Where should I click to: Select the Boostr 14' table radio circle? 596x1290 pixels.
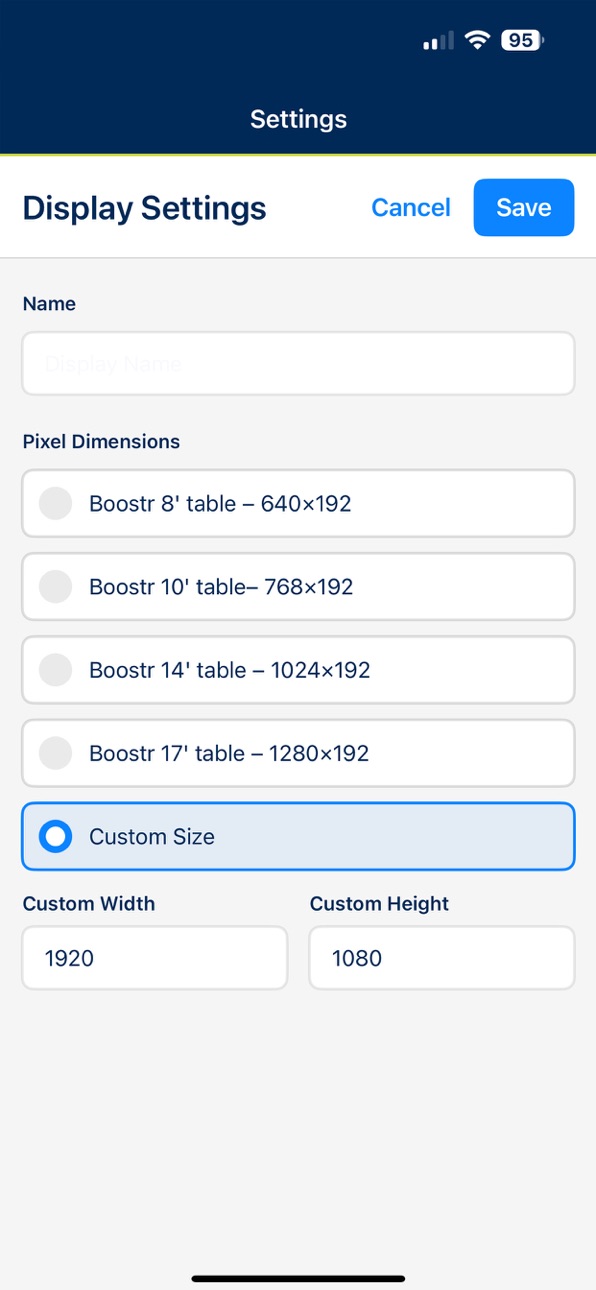point(55,670)
